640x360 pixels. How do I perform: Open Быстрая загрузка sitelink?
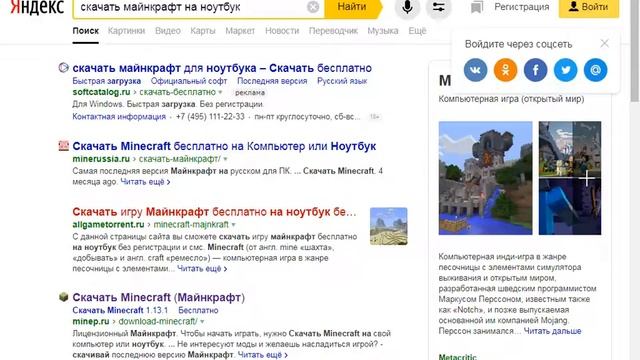(107, 81)
